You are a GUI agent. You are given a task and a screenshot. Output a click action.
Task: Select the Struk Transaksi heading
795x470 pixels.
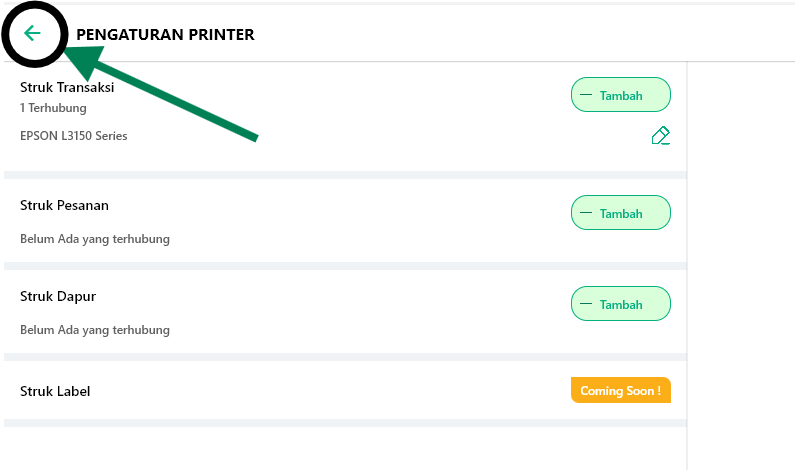(x=67, y=87)
